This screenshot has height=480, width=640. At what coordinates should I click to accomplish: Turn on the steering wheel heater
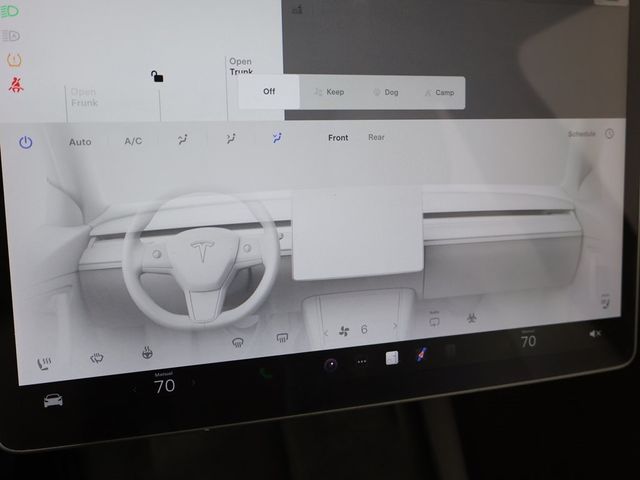pyautogui.click(x=147, y=352)
